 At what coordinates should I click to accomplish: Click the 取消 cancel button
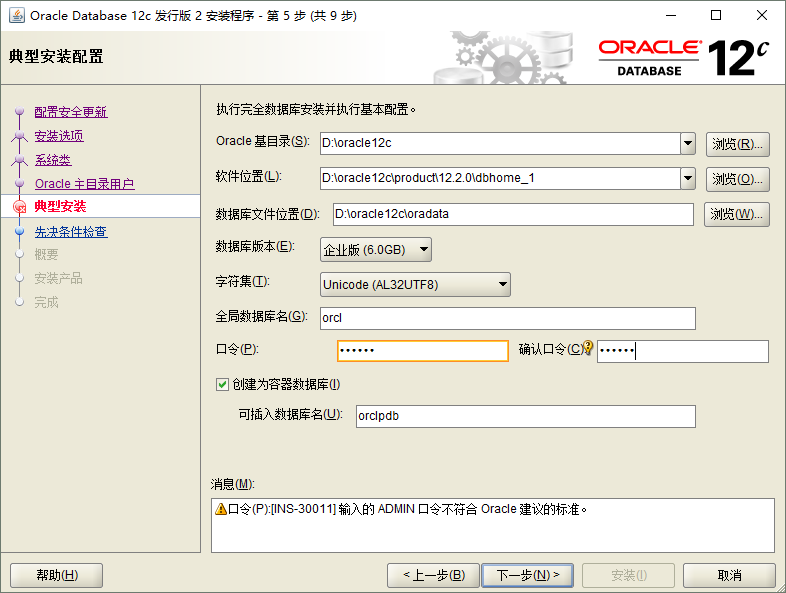(x=729, y=575)
